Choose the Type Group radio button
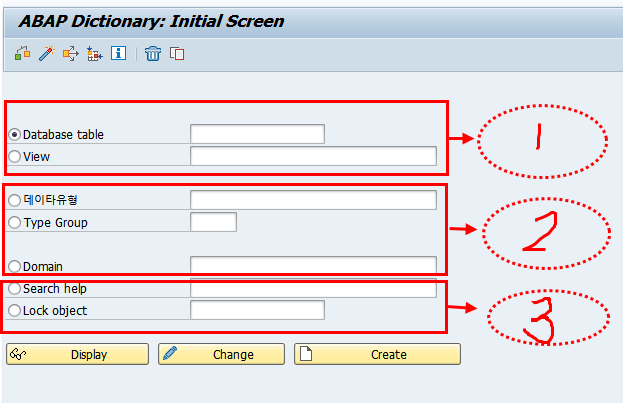The image size is (623, 403). [14, 223]
